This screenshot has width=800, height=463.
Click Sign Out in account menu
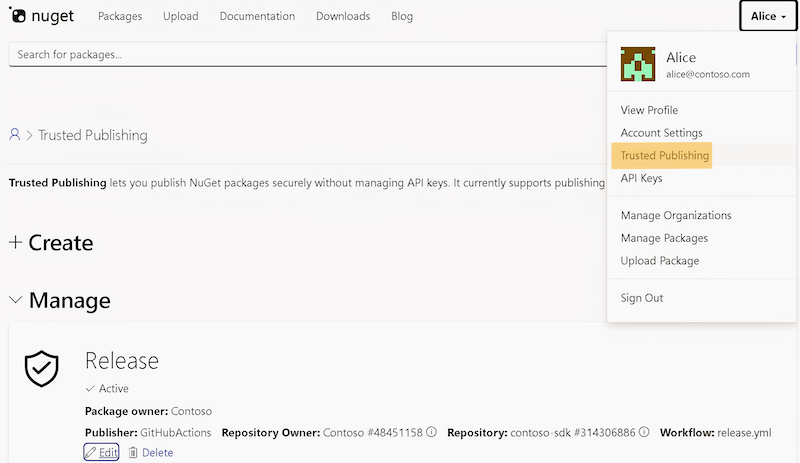click(642, 298)
